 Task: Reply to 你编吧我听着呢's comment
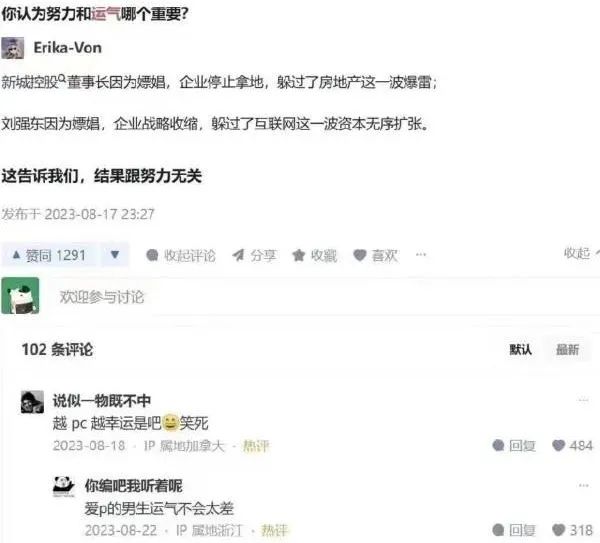(x=514, y=530)
